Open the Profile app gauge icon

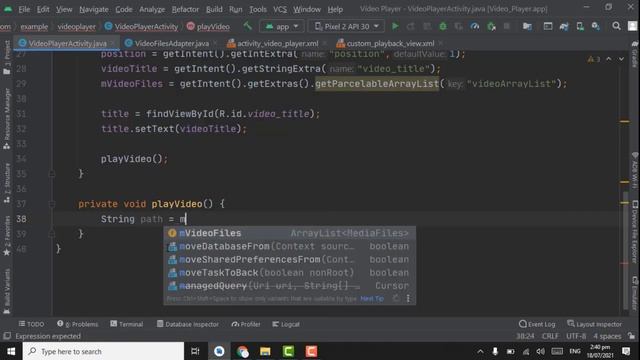[475, 27]
